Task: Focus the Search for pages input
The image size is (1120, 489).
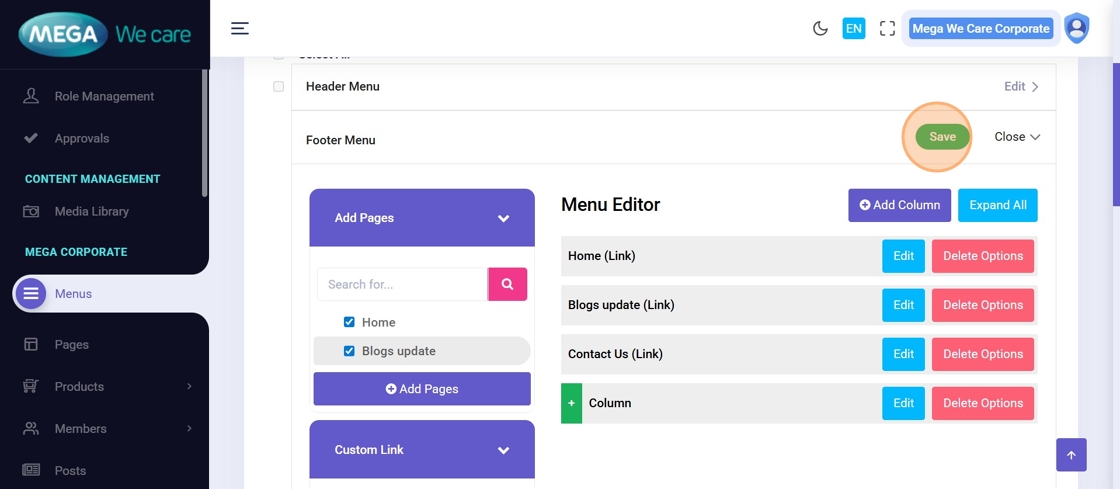Action: click(x=402, y=284)
